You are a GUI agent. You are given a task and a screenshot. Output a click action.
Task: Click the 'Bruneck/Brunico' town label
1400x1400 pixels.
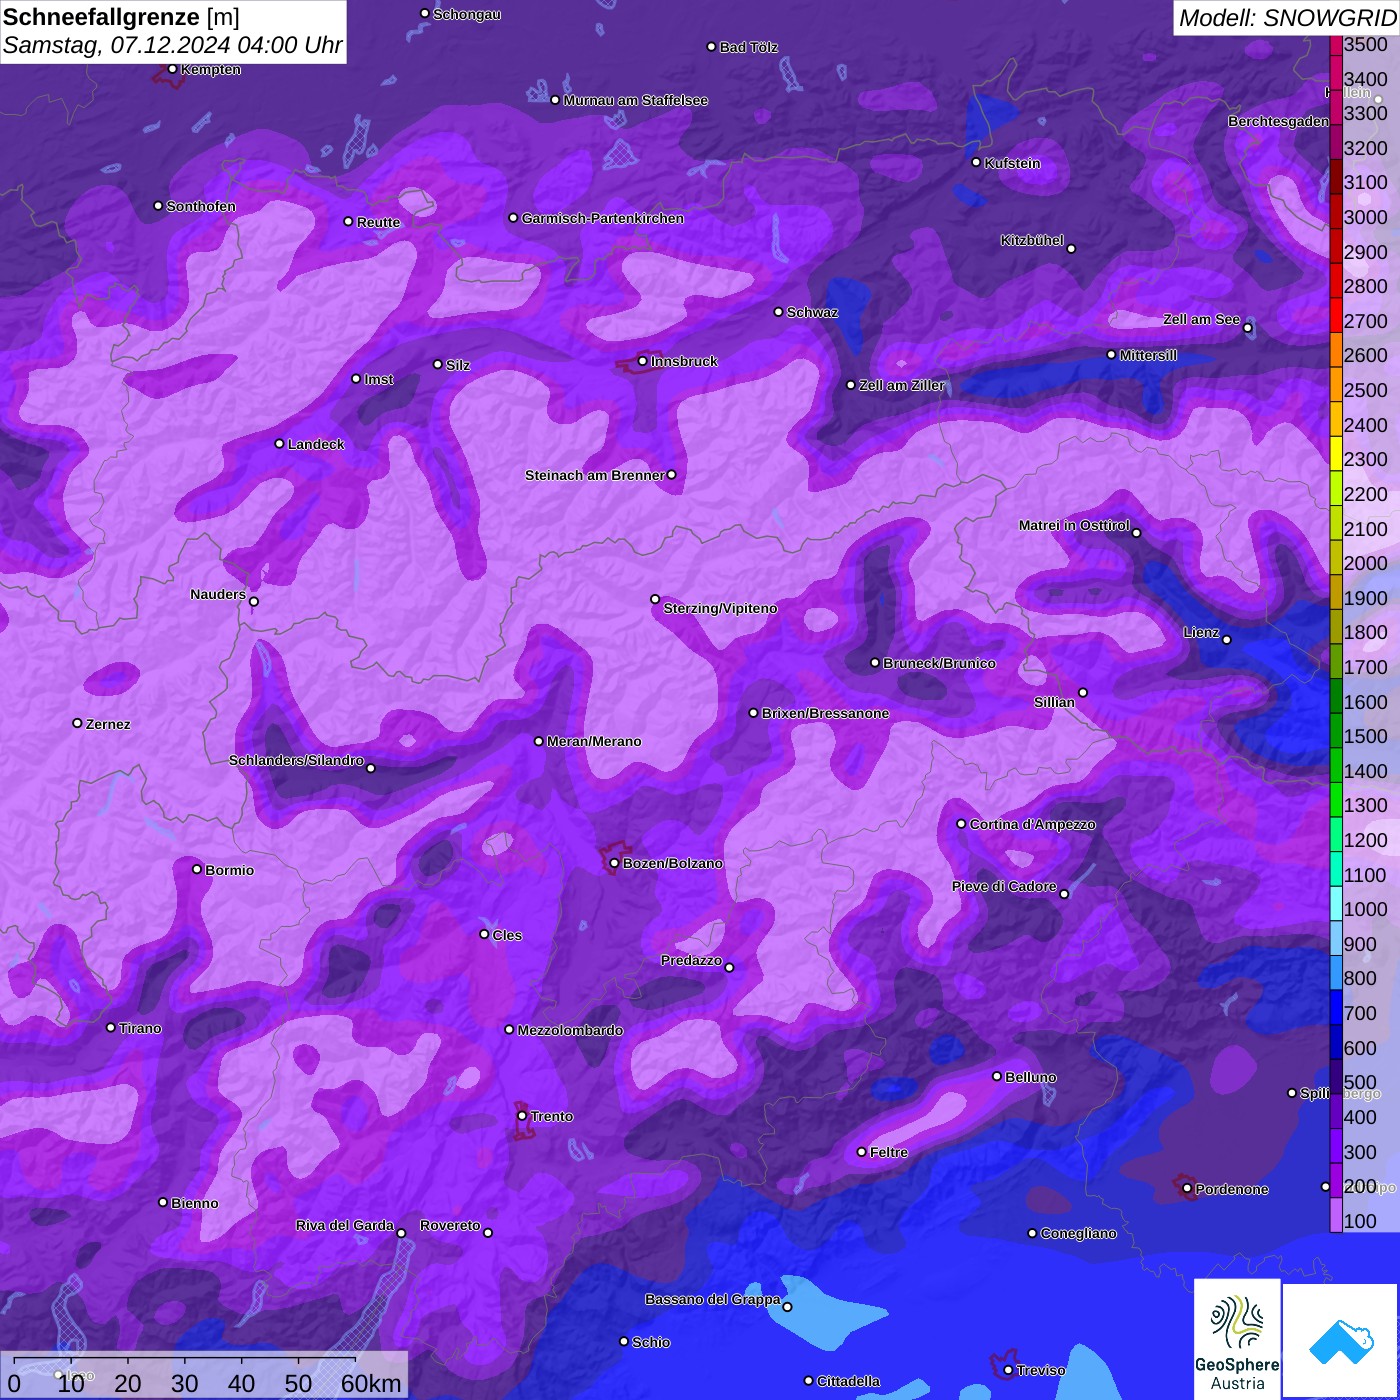pos(940,663)
